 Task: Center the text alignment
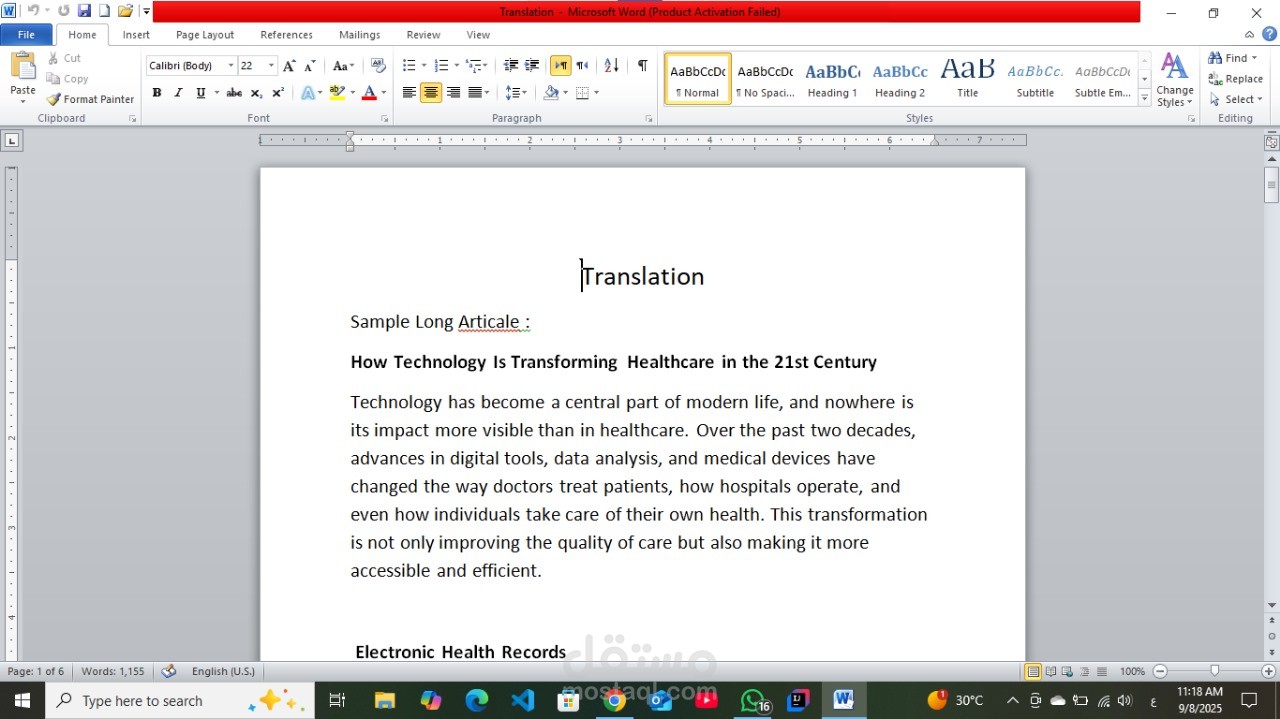point(431,93)
